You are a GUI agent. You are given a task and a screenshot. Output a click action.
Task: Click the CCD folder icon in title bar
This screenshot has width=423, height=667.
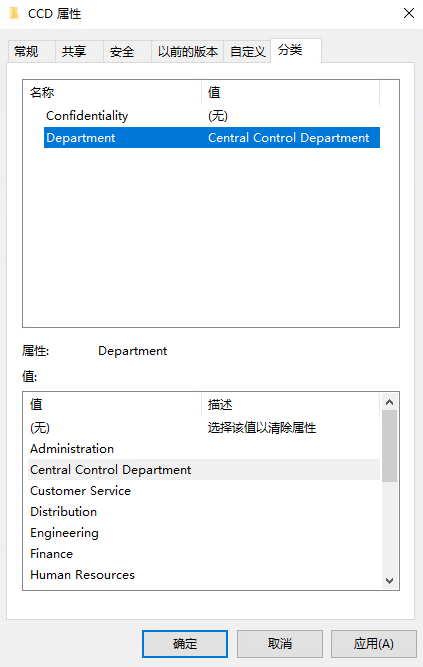tap(14, 14)
